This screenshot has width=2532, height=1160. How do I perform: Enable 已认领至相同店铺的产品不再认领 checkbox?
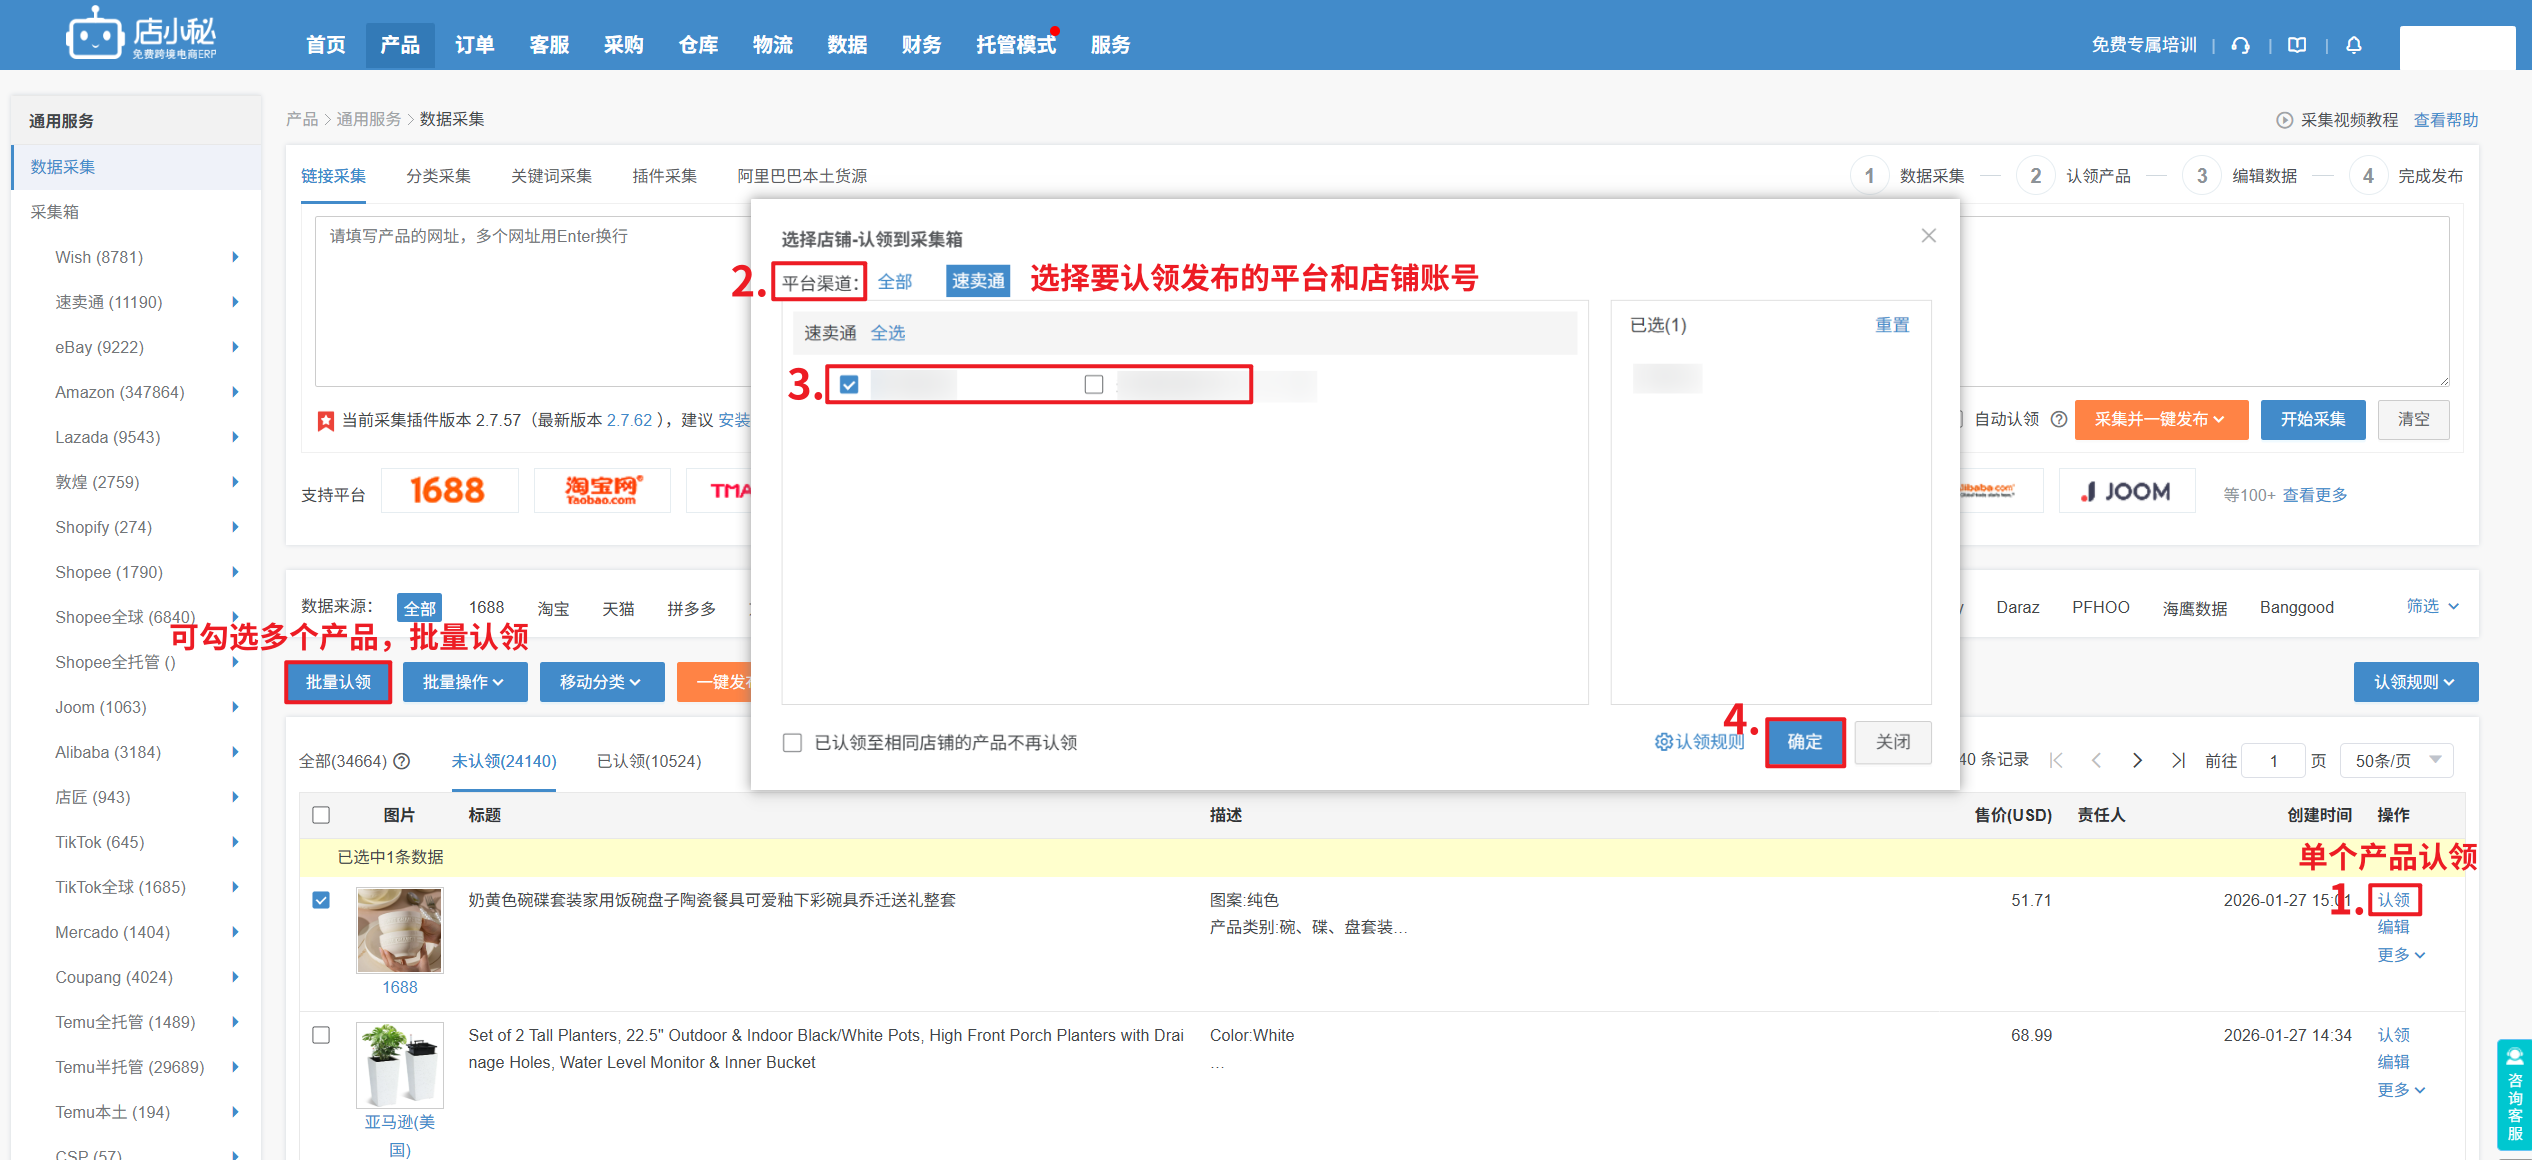[792, 743]
